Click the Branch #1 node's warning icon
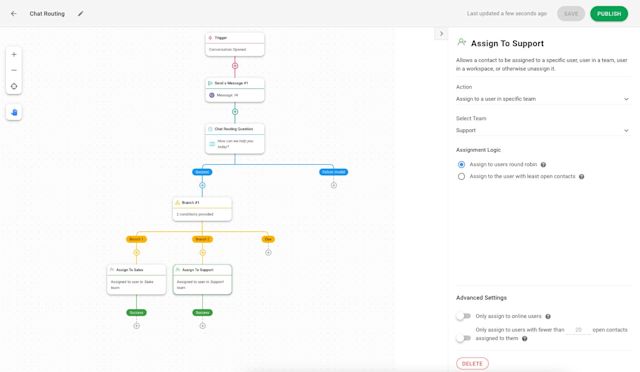 (x=177, y=203)
